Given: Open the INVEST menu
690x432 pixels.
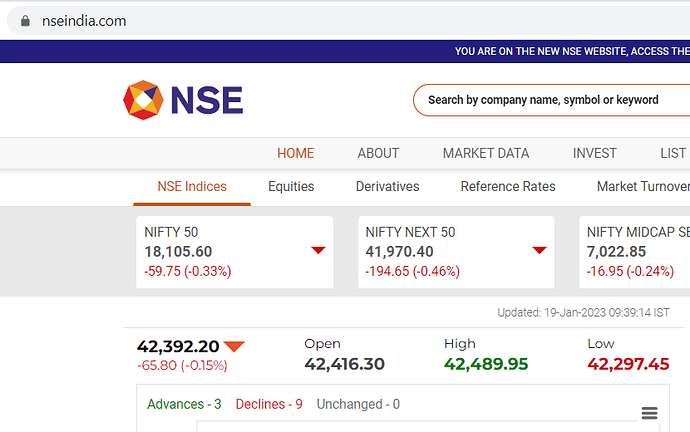Looking at the screenshot, I should [x=595, y=153].
